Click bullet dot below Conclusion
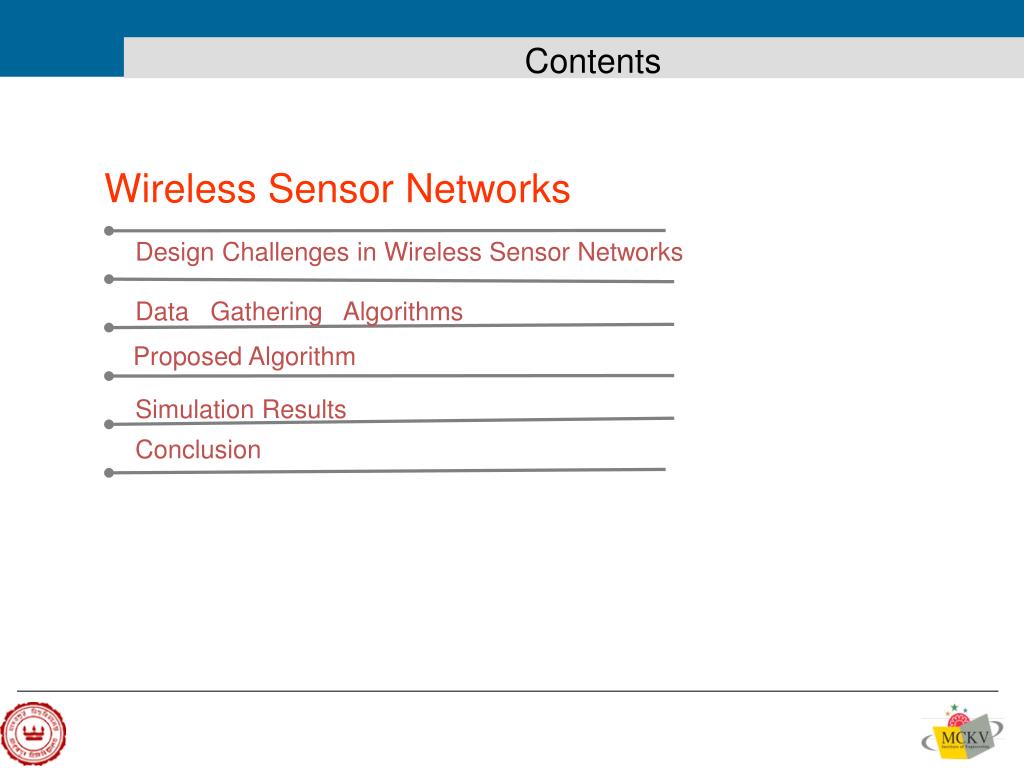 (109, 473)
